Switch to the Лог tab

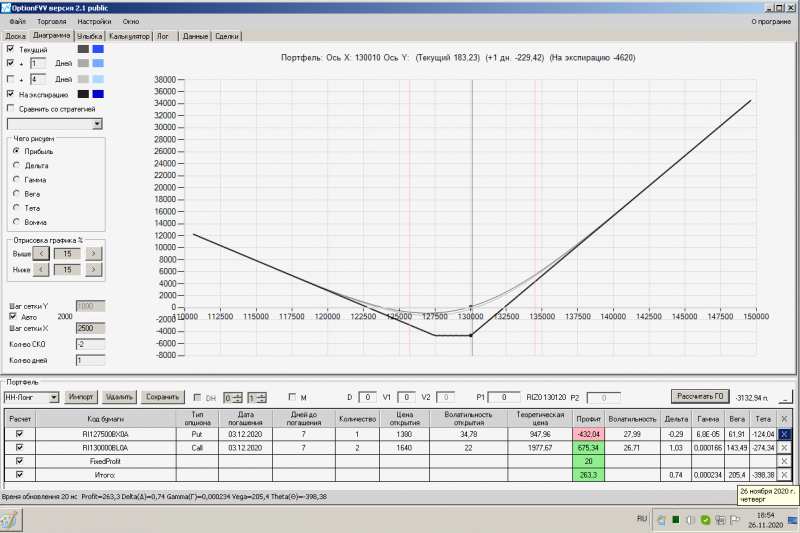pos(163,36)
